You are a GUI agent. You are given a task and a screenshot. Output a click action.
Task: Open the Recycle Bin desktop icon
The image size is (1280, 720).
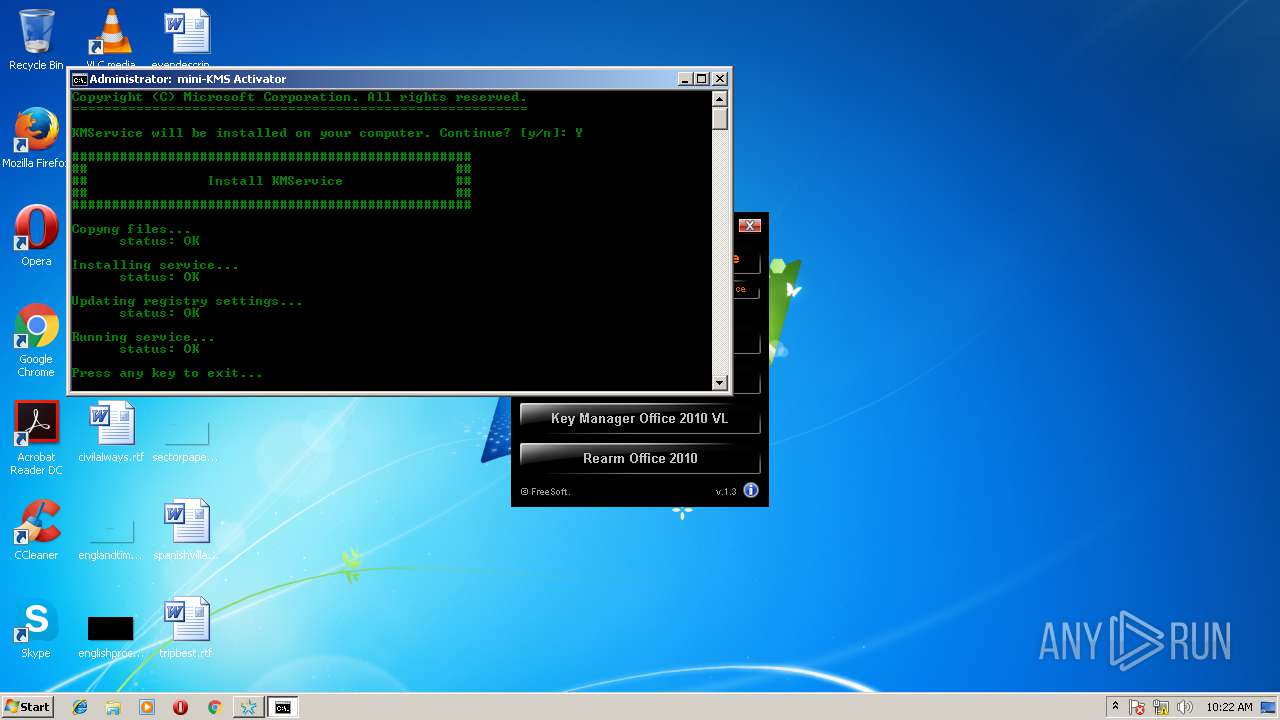36,38
